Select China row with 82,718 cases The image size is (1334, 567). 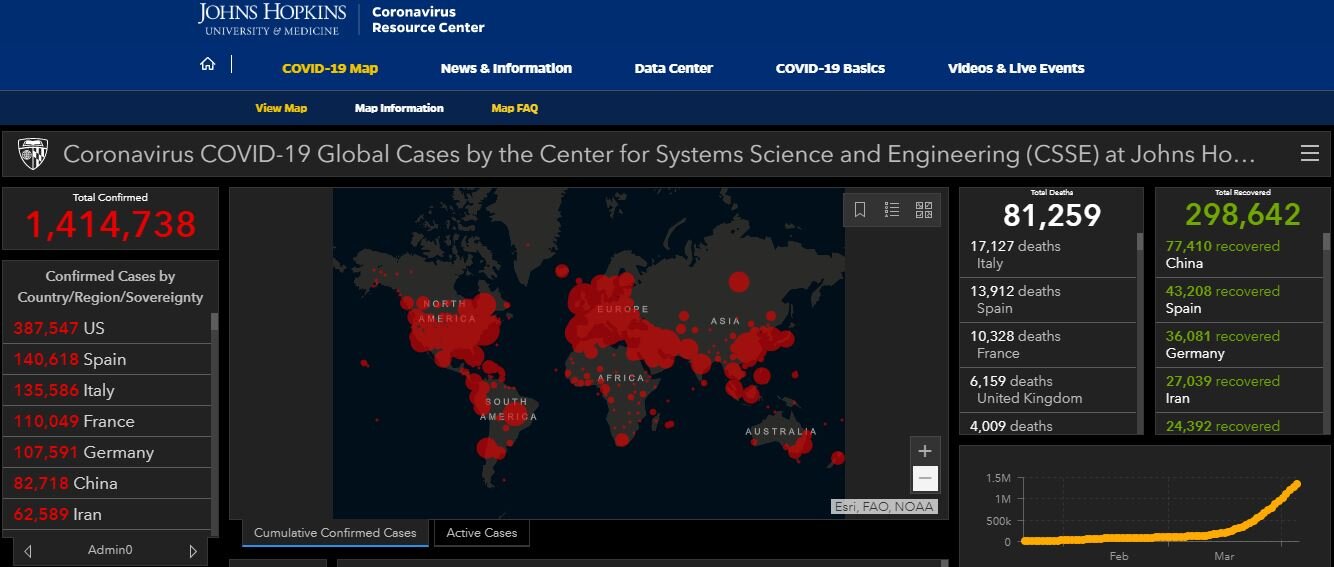(107, 483)
